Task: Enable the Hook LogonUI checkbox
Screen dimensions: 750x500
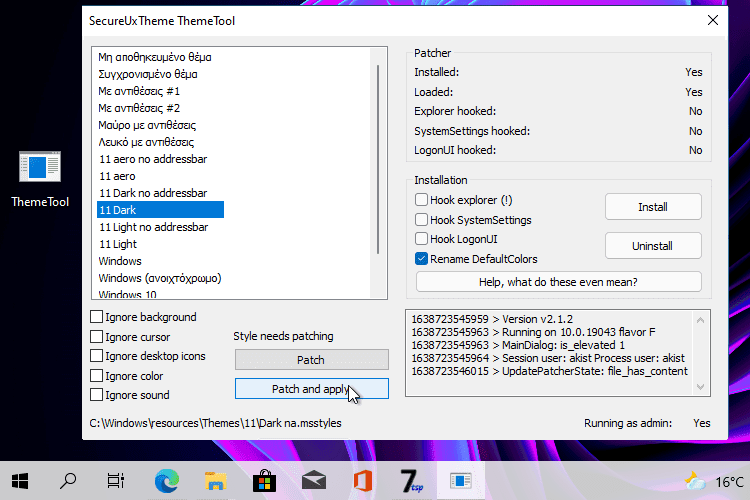Action: click(421, 239)
